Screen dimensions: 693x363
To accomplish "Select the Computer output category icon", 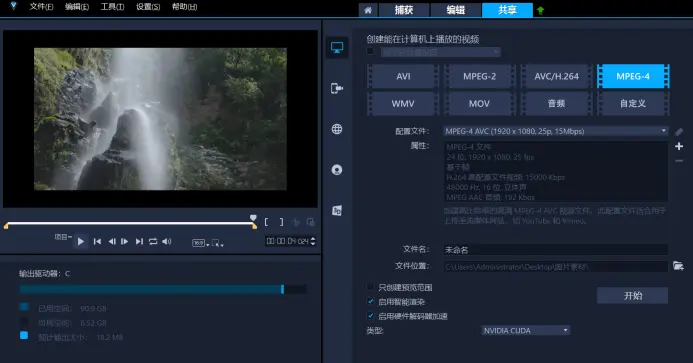I will pyautogui.click(x=337, y=47).
